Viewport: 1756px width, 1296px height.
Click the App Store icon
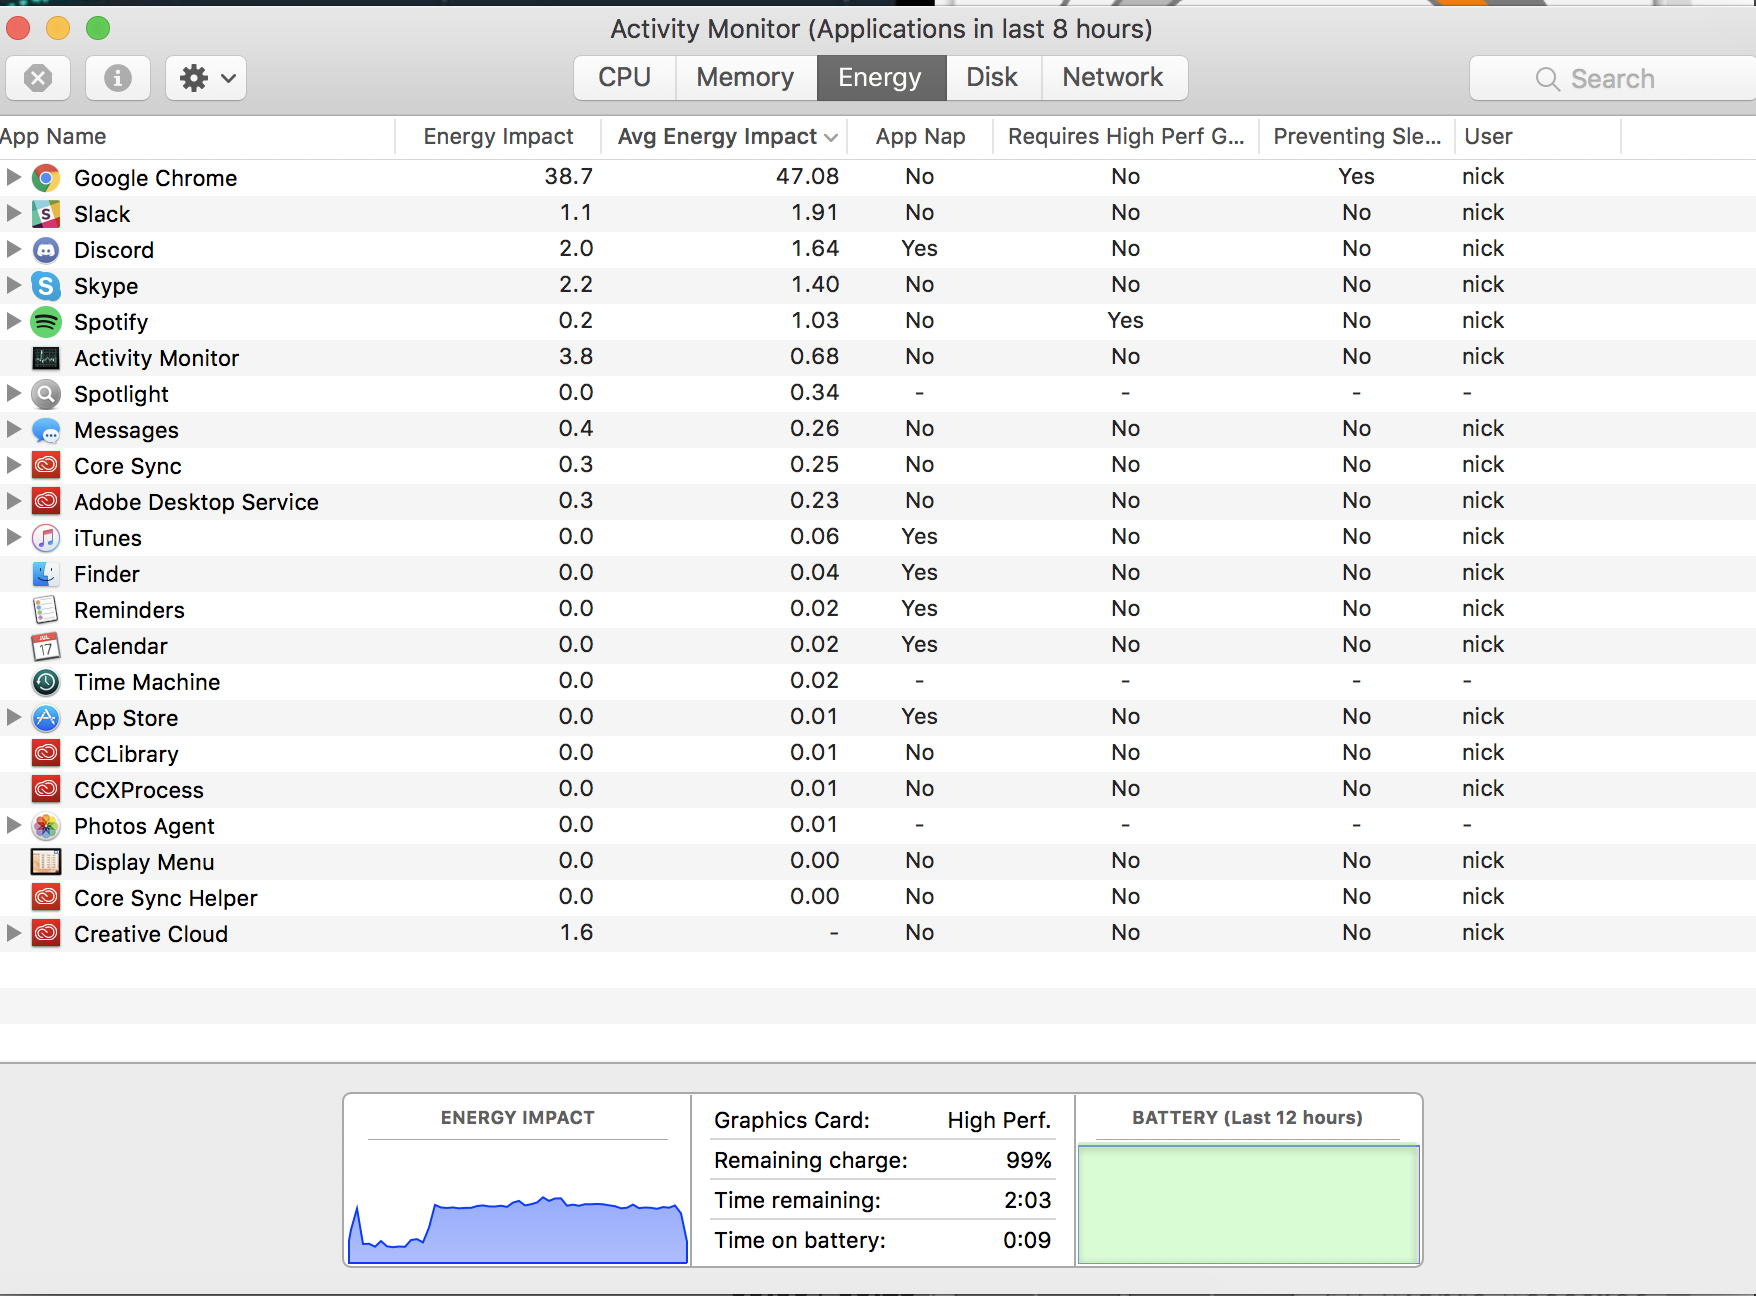pyautogui.click(x=46, y=718)
